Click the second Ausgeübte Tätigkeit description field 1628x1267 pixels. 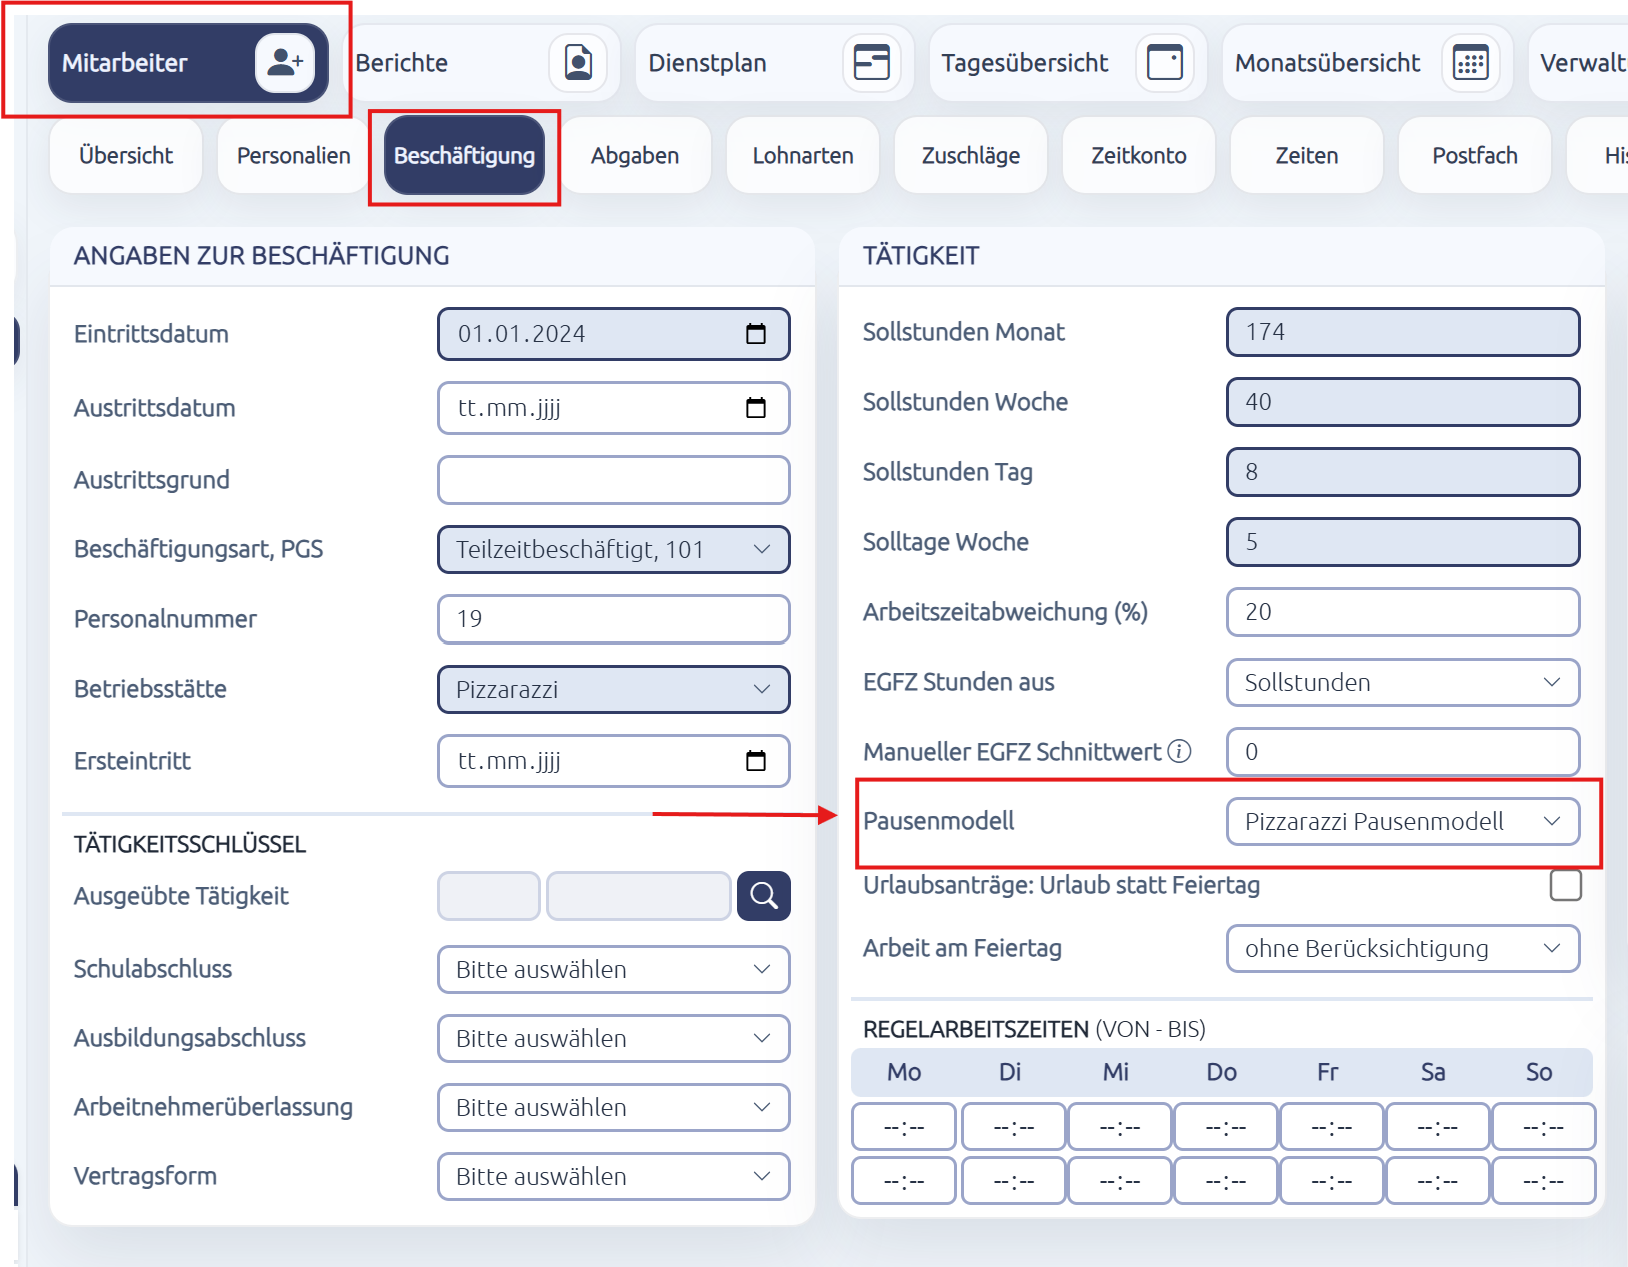coord(639,896)
